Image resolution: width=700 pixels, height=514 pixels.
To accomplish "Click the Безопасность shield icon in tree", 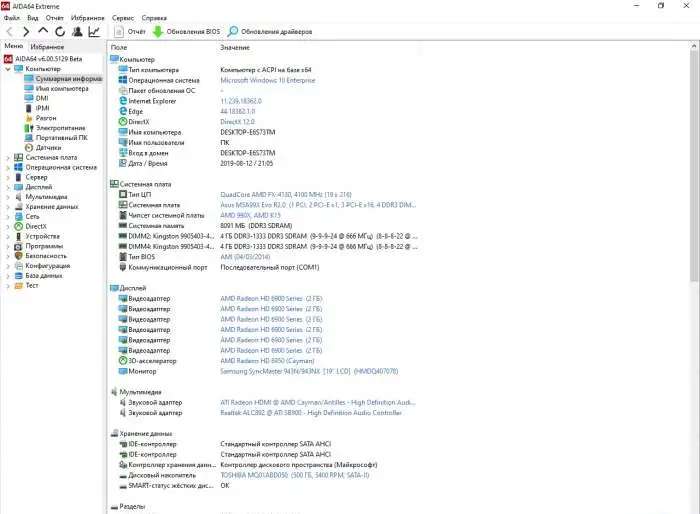I will (18, 256).
